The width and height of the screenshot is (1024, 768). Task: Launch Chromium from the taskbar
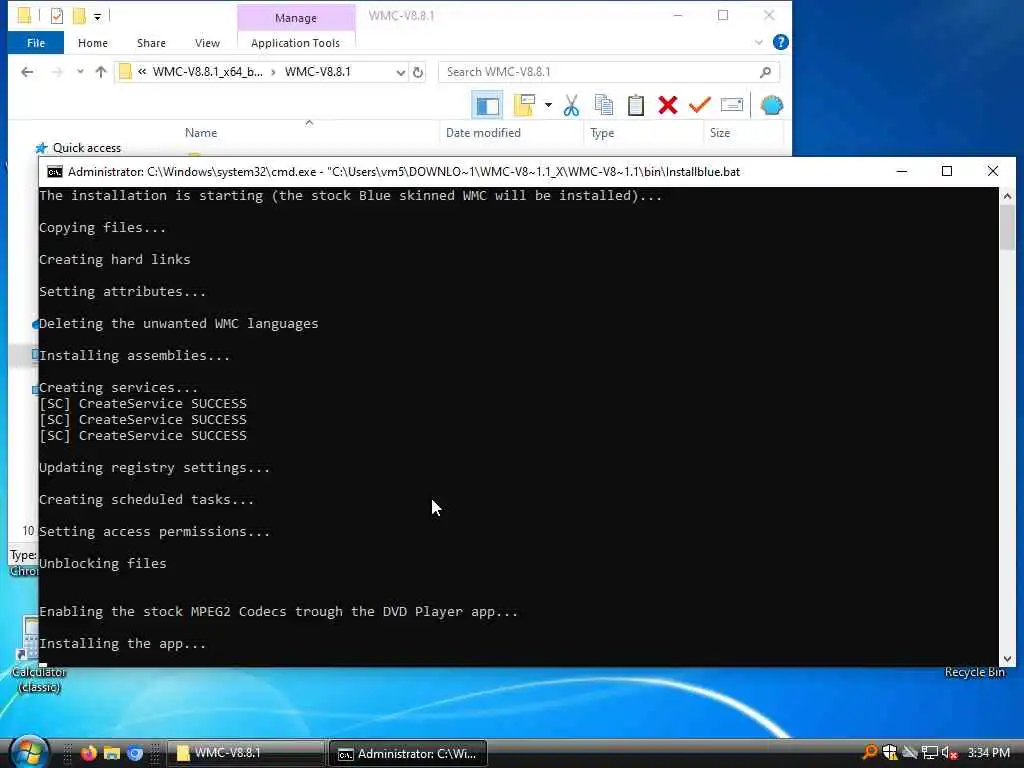point(135,753)
